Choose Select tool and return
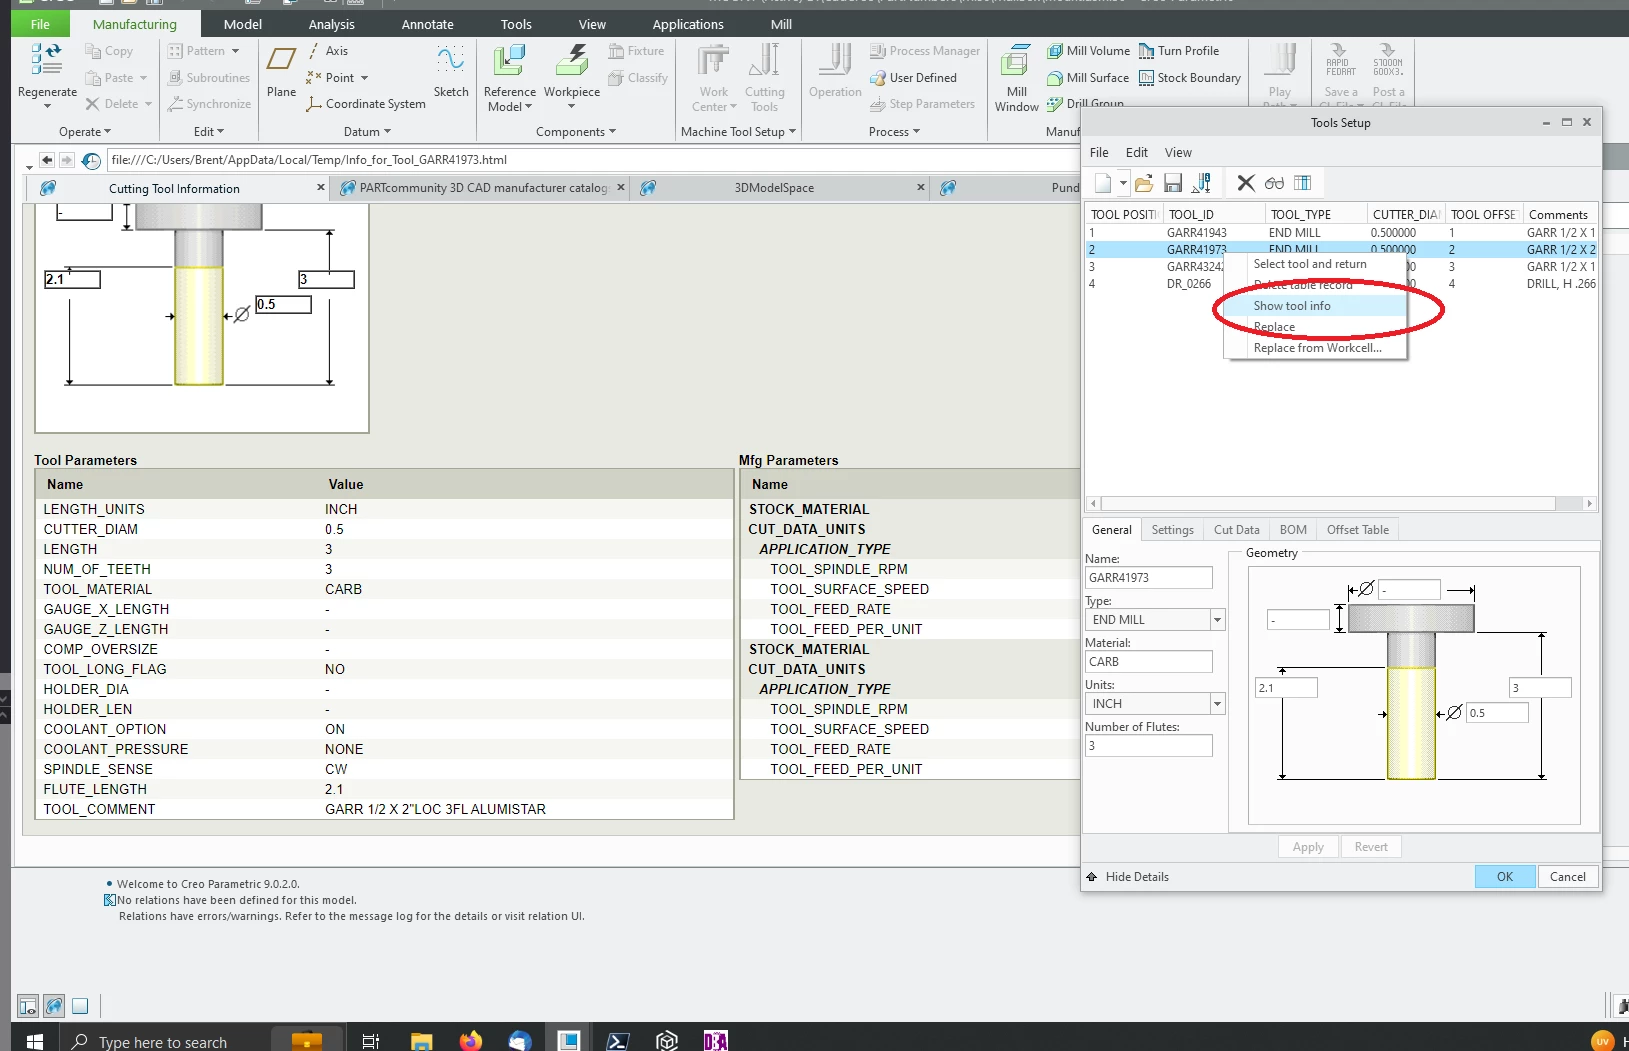Image resolution: width=1629 pixels, height=1051 pixels. tap(1315, 264)
